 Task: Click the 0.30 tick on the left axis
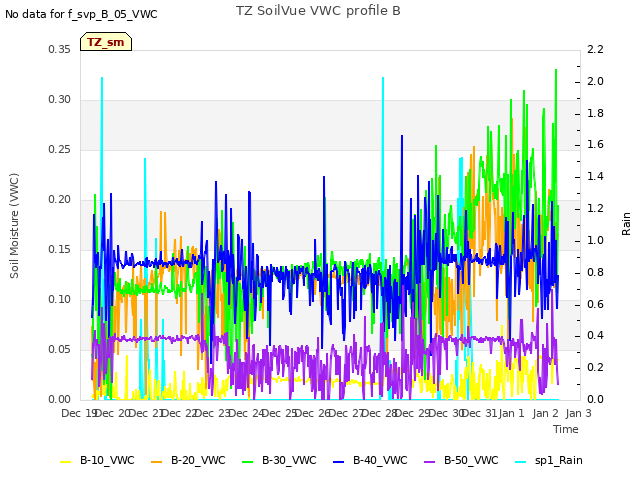click(x=59, y=100)
